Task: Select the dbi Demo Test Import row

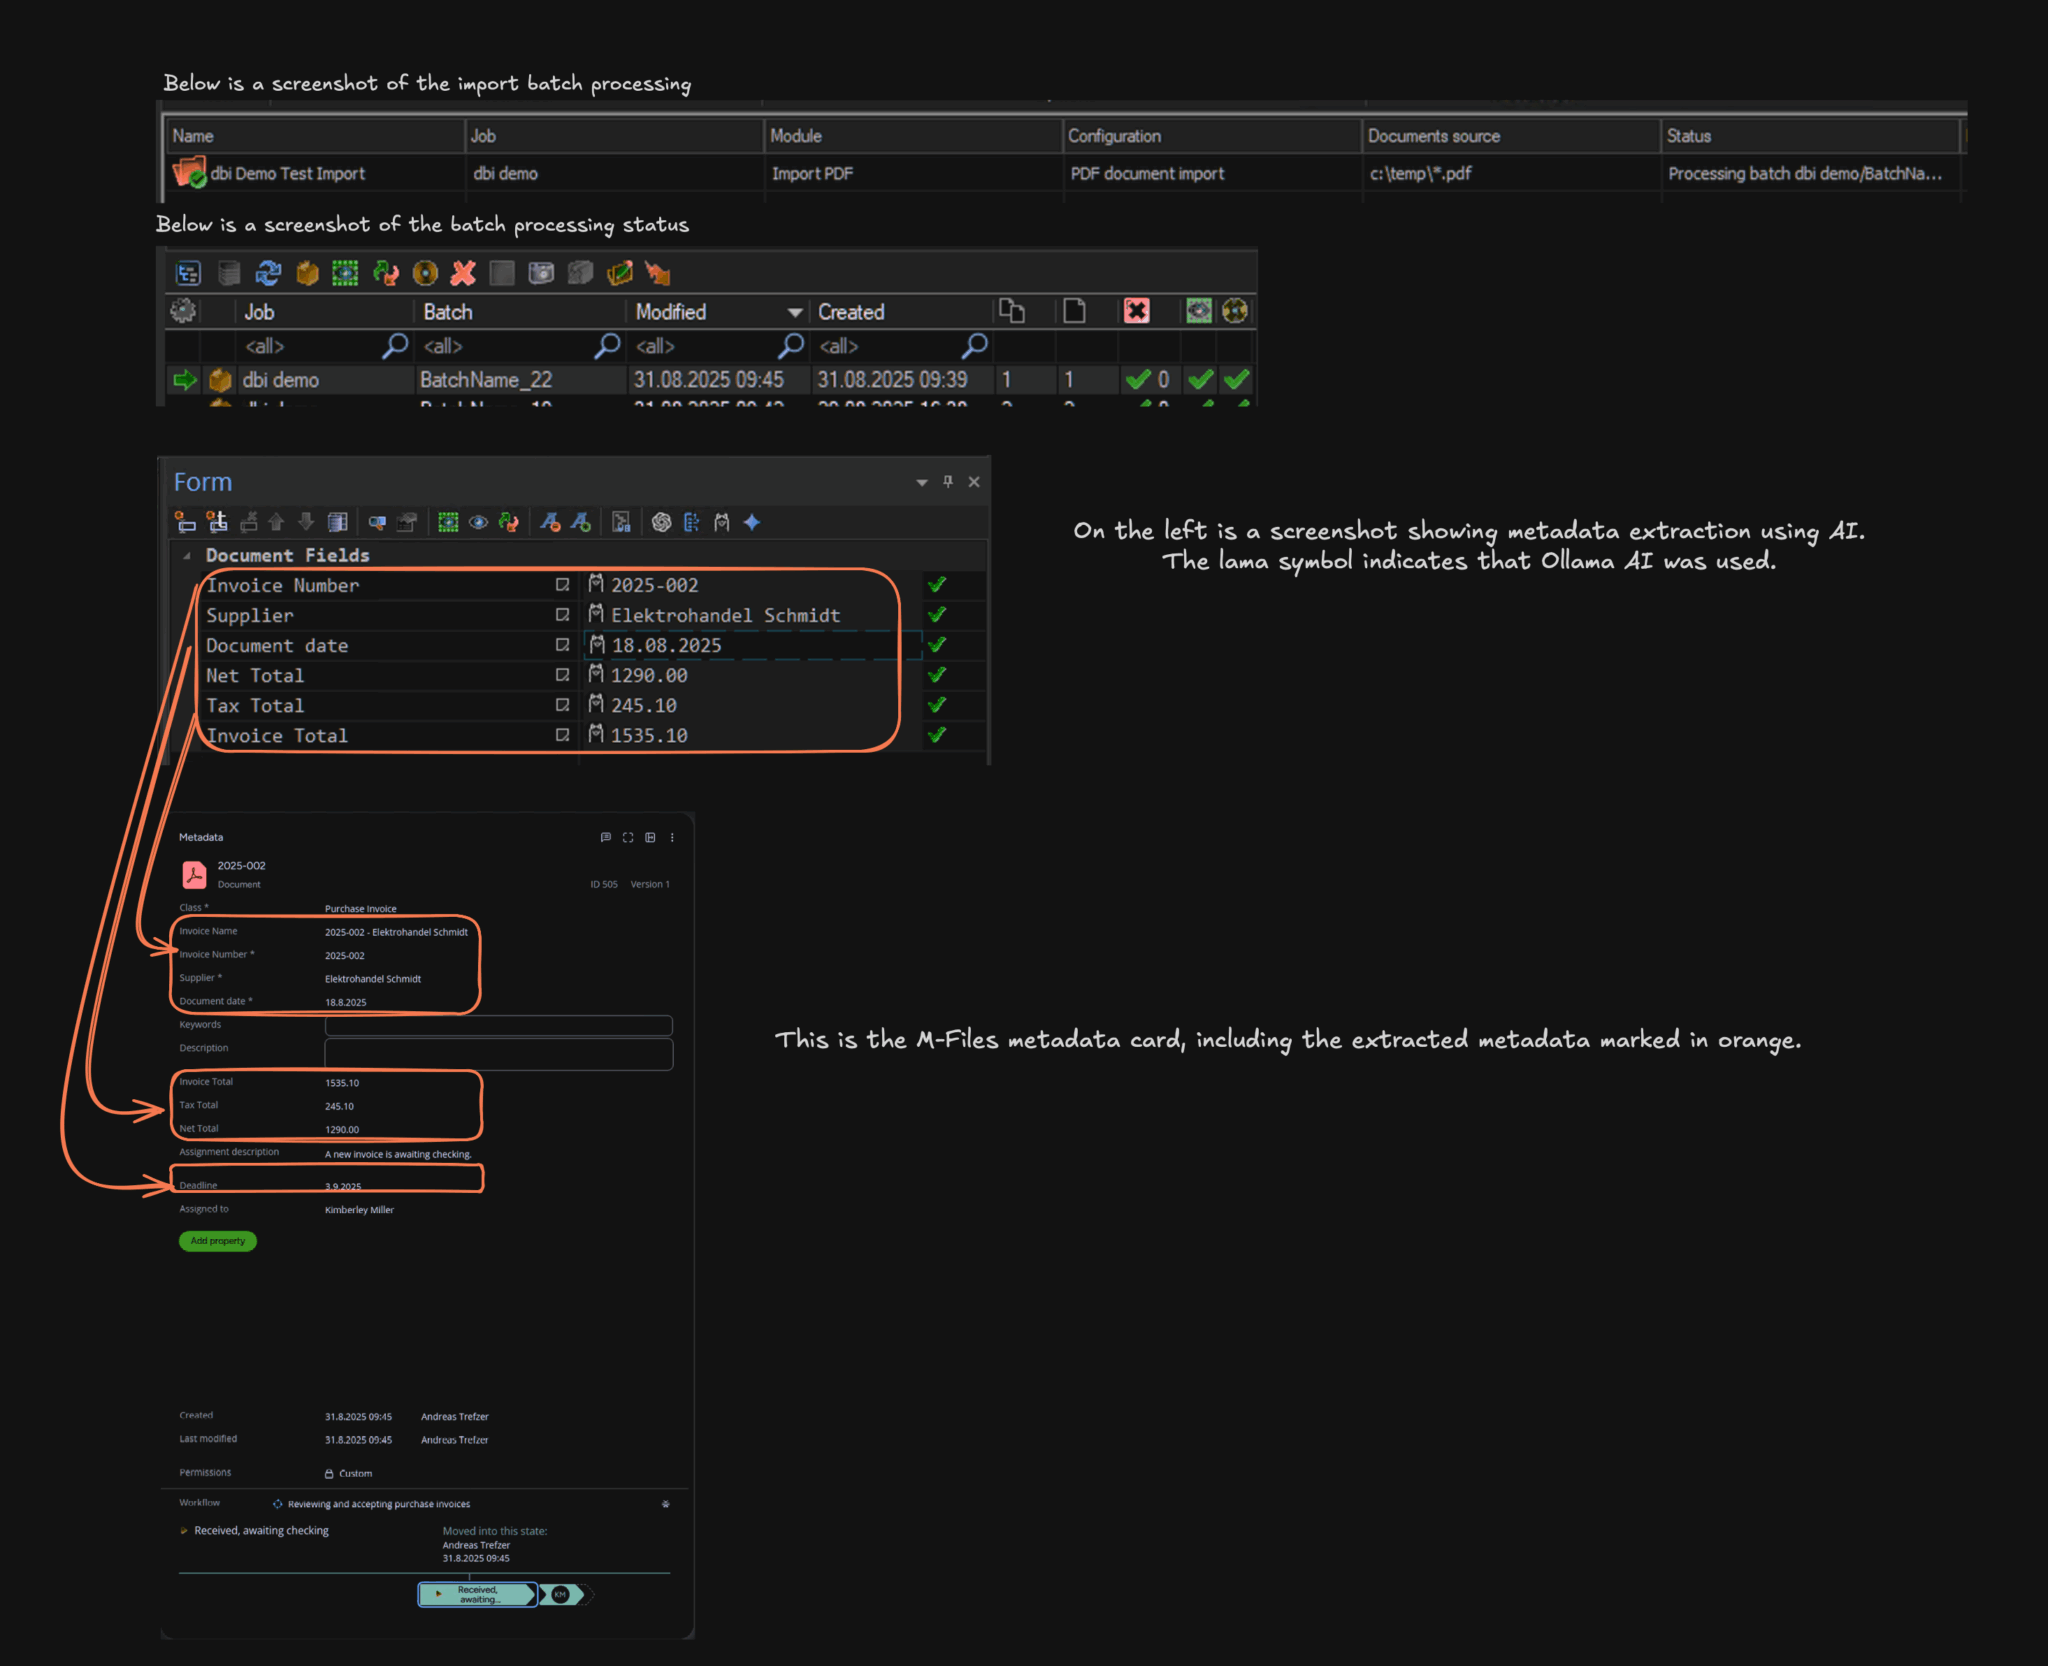Action: pyautogui.click(x=1062, y=174)
